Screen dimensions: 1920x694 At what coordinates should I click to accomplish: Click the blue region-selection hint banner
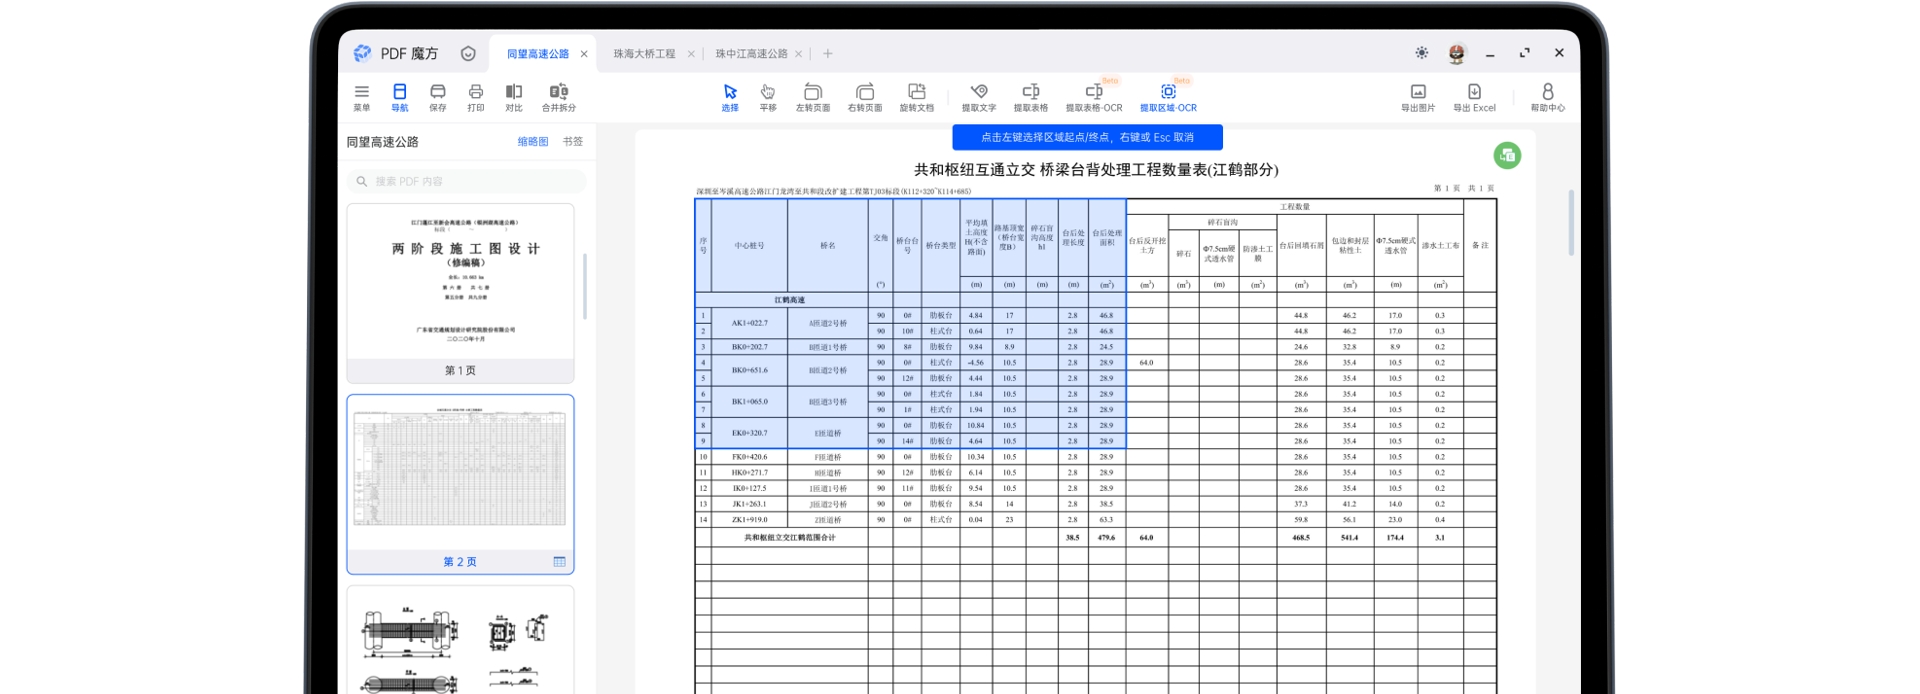pos(1087,137)
